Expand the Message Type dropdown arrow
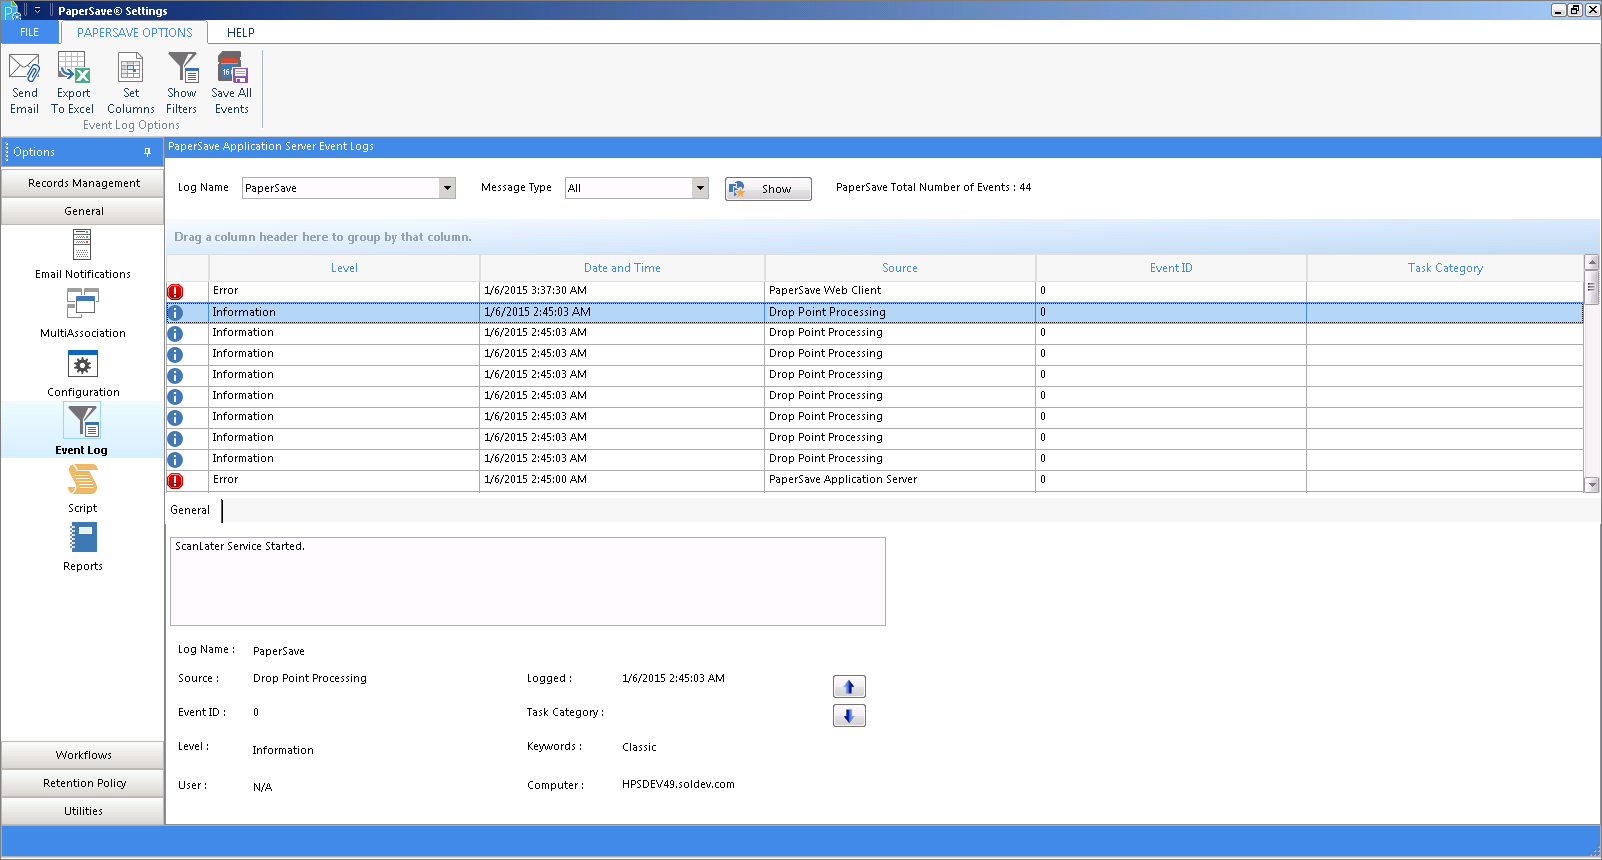Screen dimensions: 1602x860 [700, 188]
